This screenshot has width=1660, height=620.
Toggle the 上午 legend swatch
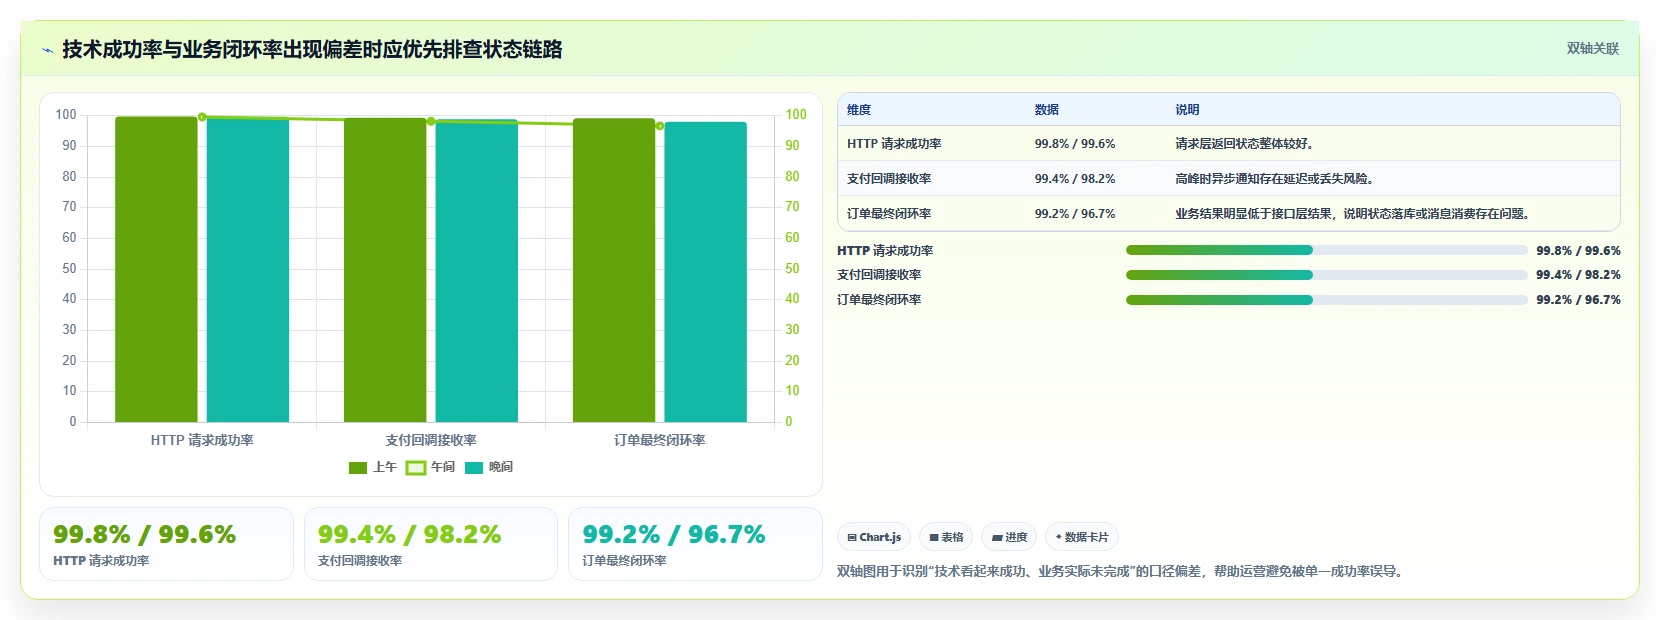point(358,468)
